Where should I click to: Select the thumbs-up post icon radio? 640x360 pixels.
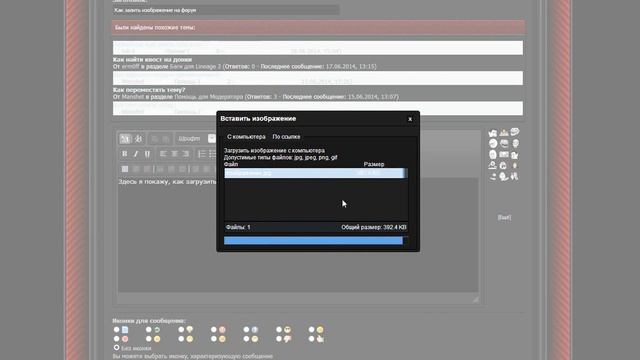pos(311,339)
